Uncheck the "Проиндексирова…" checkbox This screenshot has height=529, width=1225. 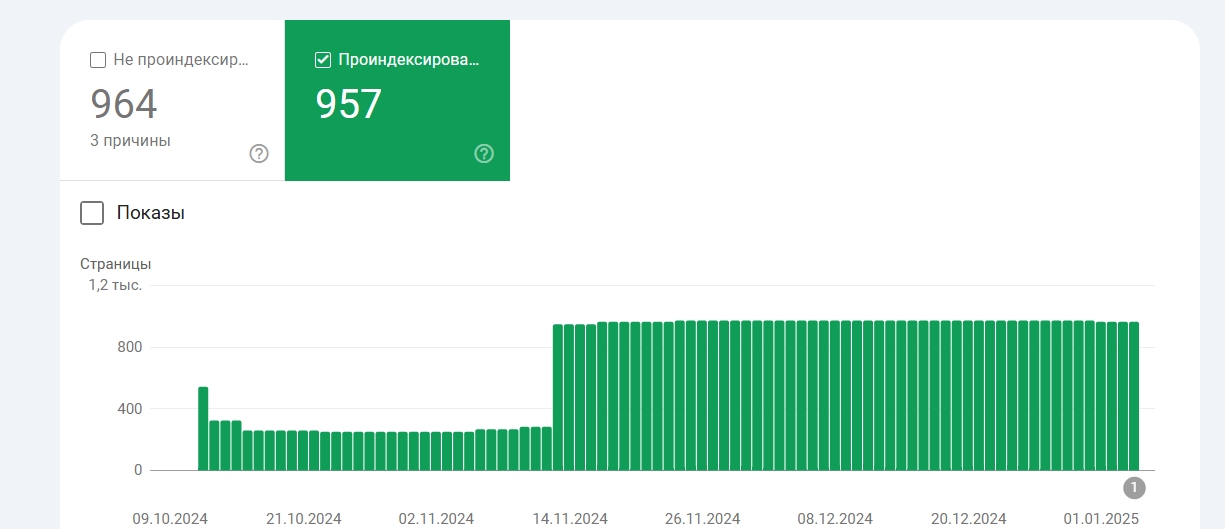323,60
